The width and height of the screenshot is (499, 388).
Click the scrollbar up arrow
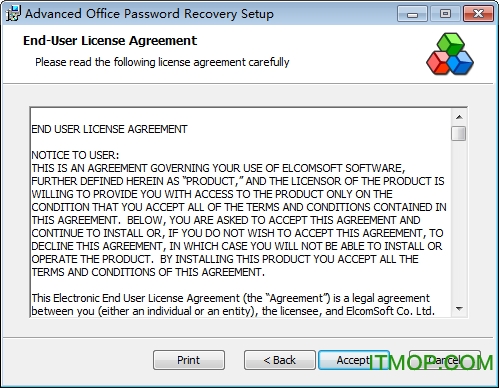tap(459, 117)
